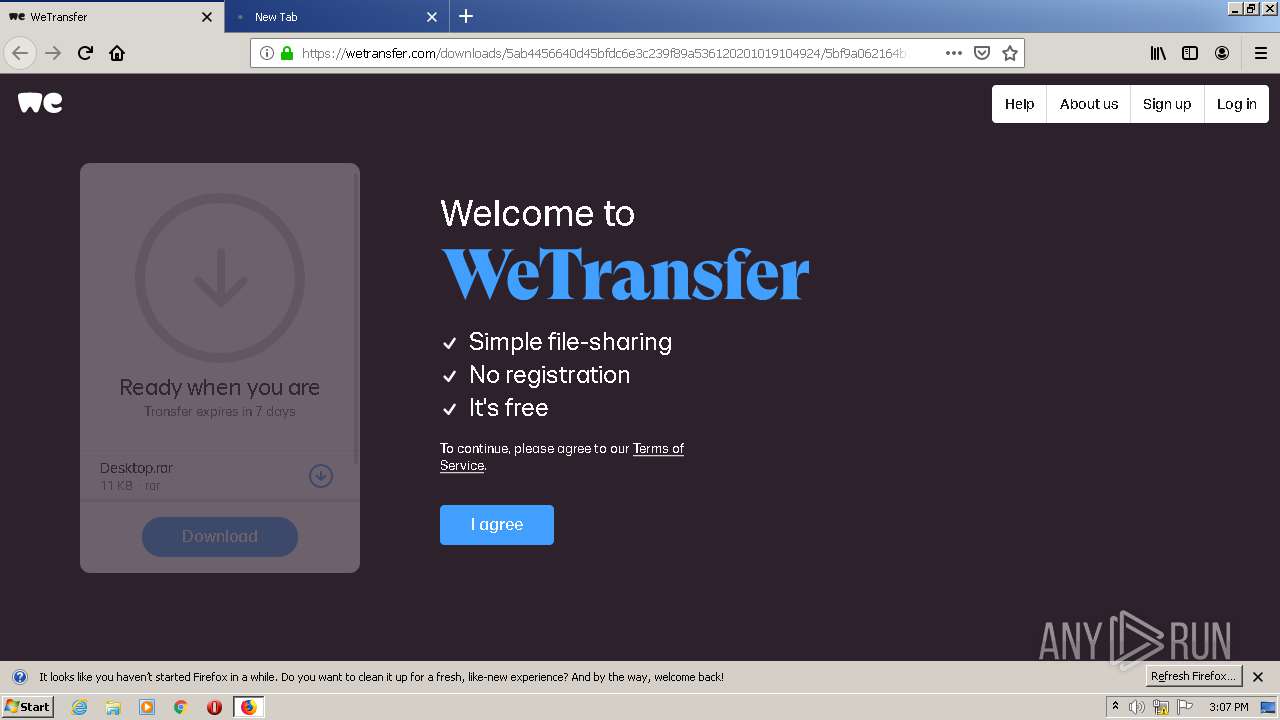Click the Refresh Firefox button
Image resolution: width=1280 pixels, height=720 pixels.
pos(1193,677)
